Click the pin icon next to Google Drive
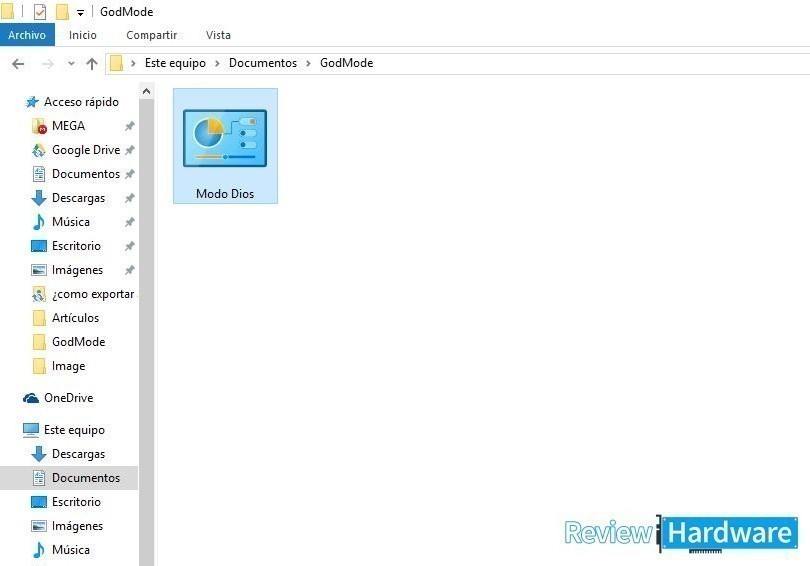 (130, 150)
